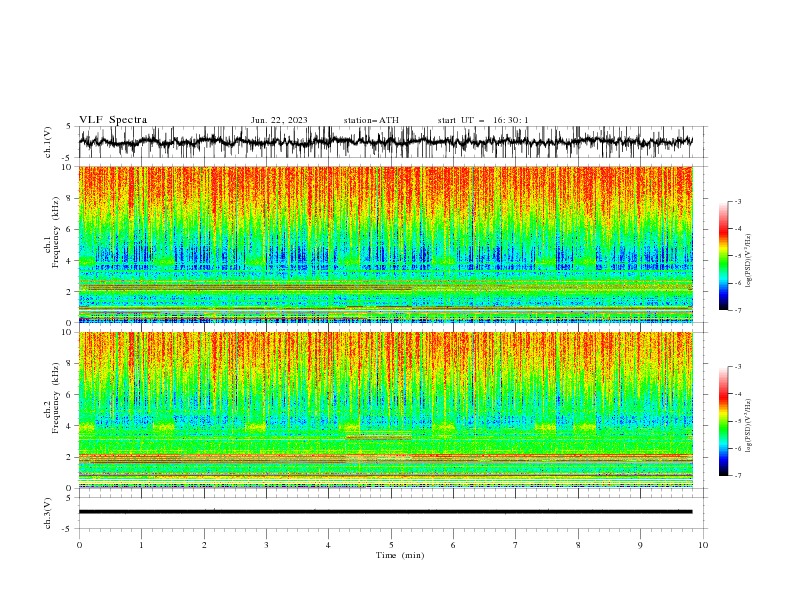Select the "ch.2 Frequency (kHz)" axis label
This screenshot has width=792, height=612.
[52, 398]
